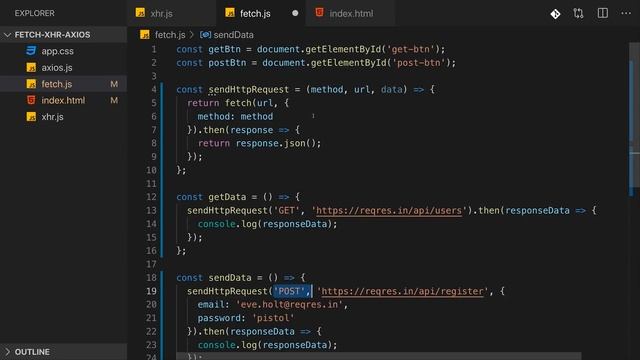Click the JS icon beside xhr.js in explorer

(x=31, y=117)
